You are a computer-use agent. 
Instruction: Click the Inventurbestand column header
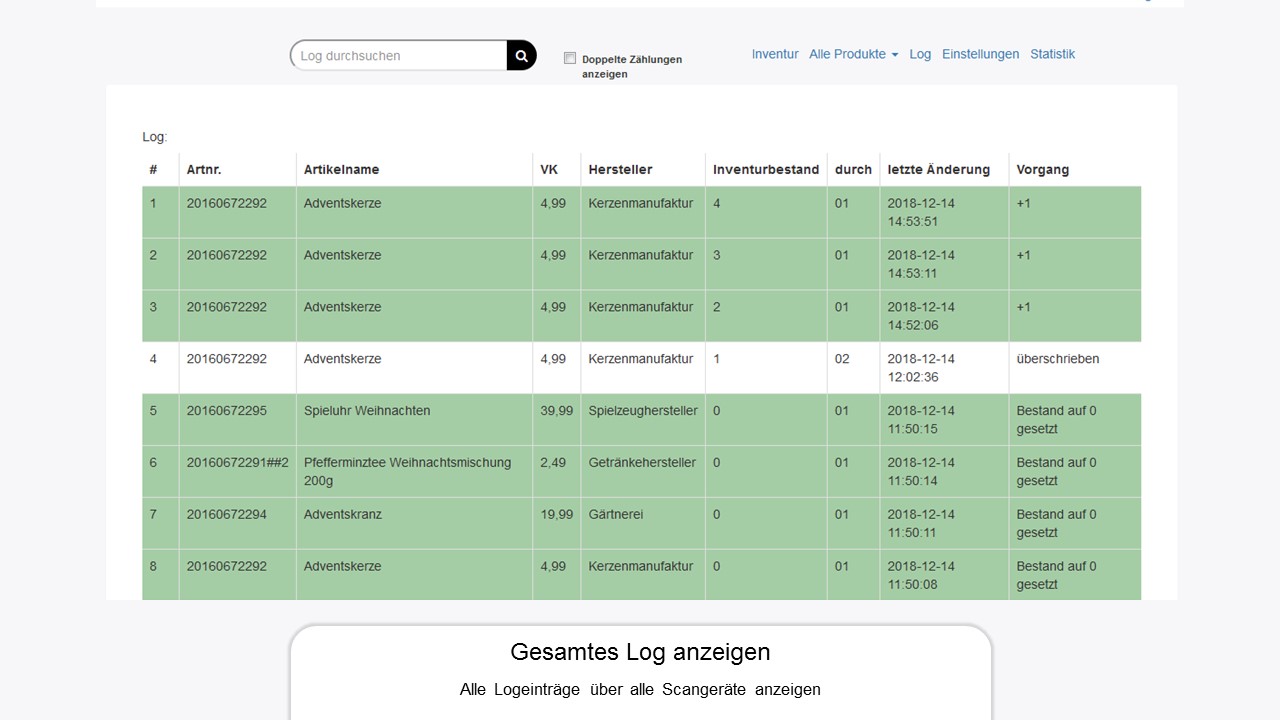coord(765,170)
